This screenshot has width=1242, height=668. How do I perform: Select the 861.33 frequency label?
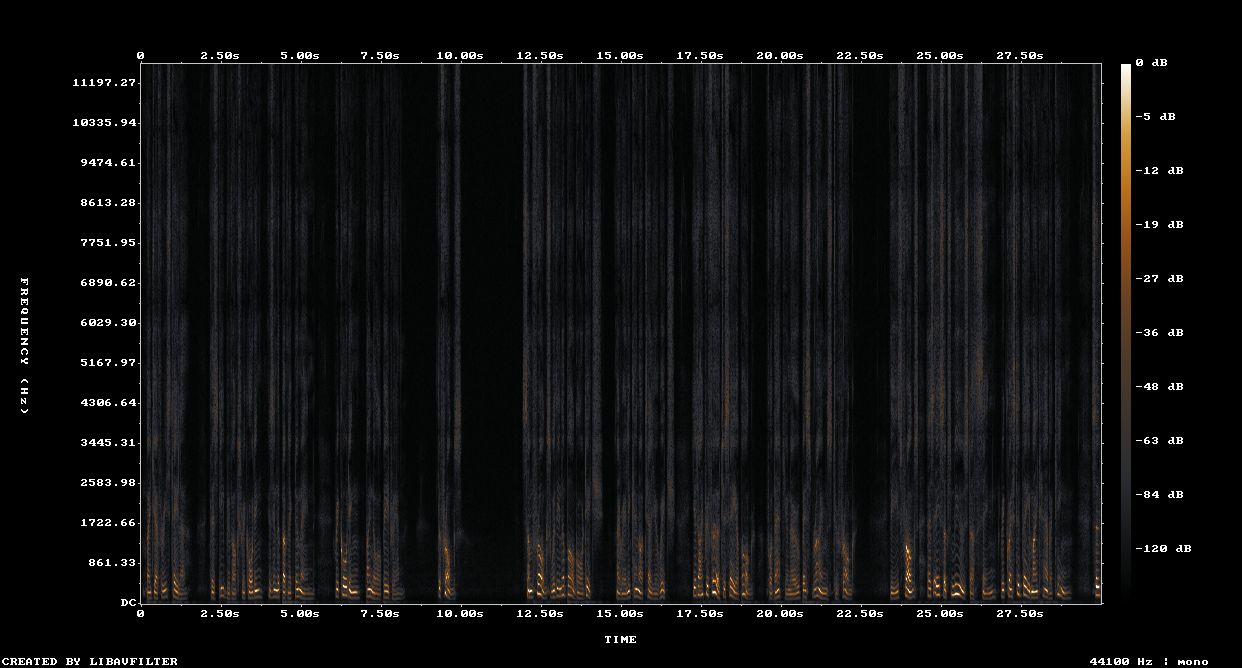coord(112,562)
